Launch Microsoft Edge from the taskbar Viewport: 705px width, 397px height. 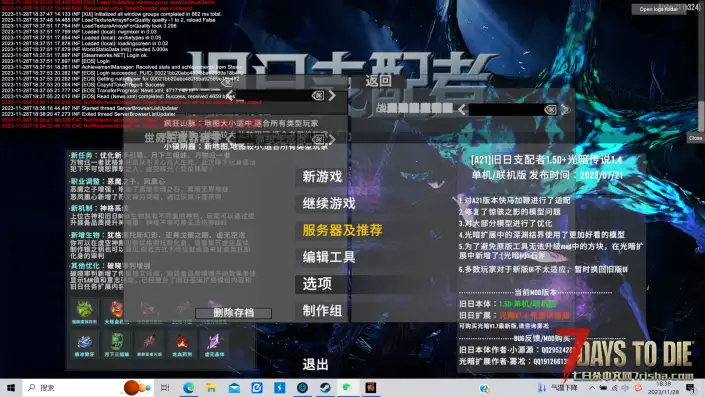[188, 388]
